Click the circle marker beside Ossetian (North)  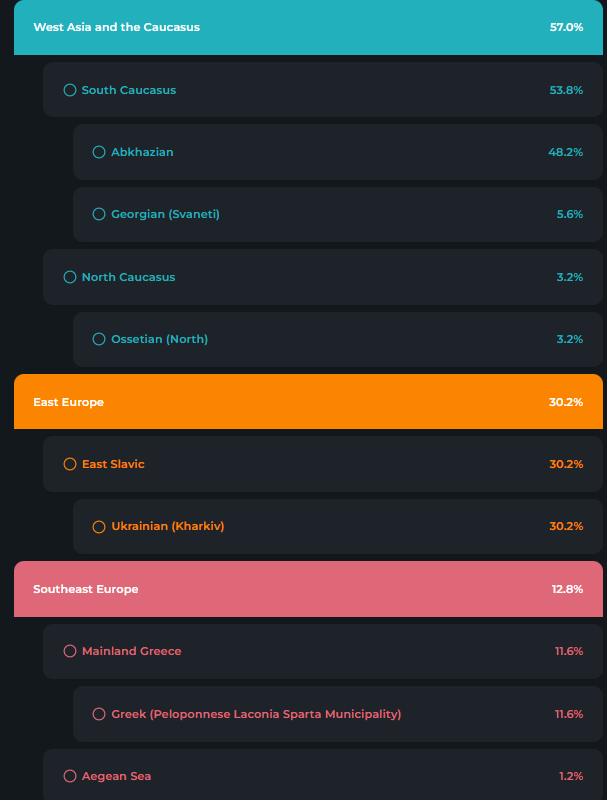[99, 339]
